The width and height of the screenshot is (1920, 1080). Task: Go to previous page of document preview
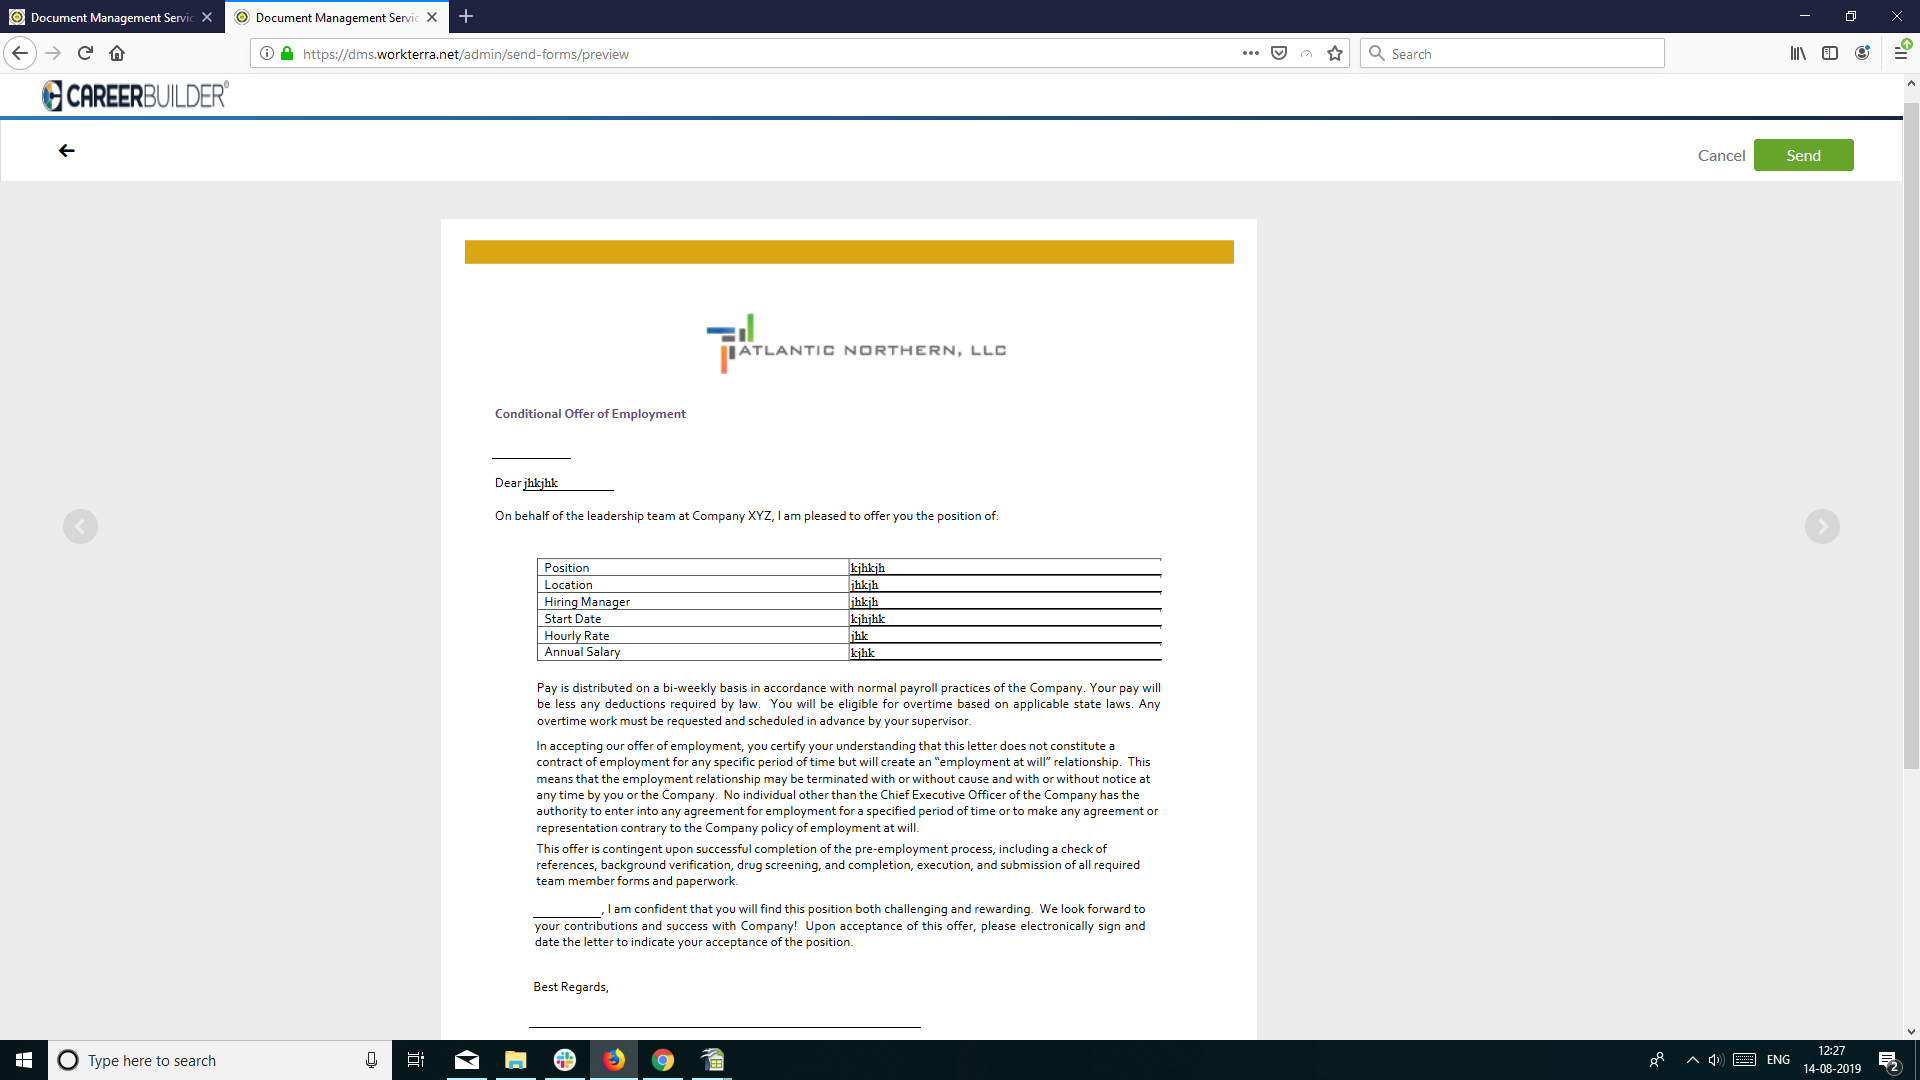click(80, 527)
